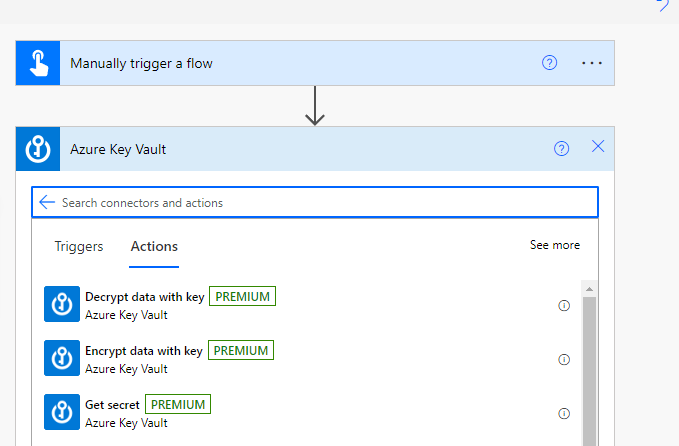Select the Decrypt data with key action
This screenshot has width=679, height=446.
point(145,297)
